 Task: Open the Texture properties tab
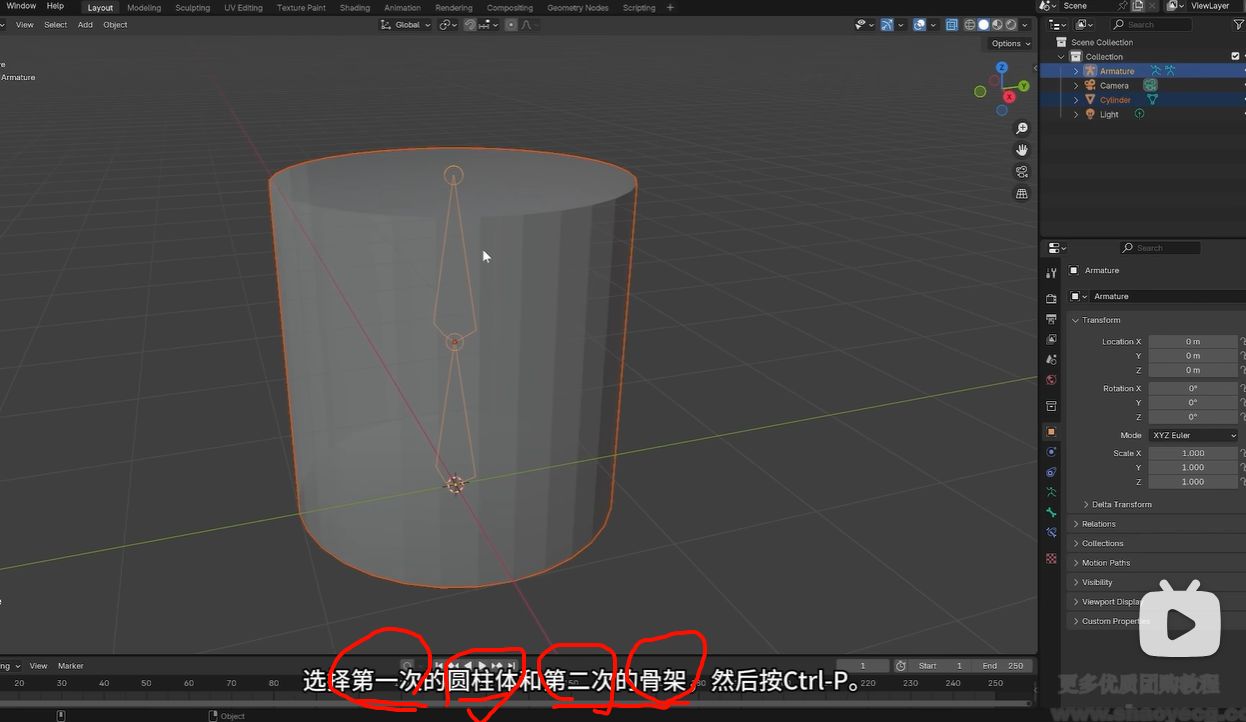pos(1051,558)
